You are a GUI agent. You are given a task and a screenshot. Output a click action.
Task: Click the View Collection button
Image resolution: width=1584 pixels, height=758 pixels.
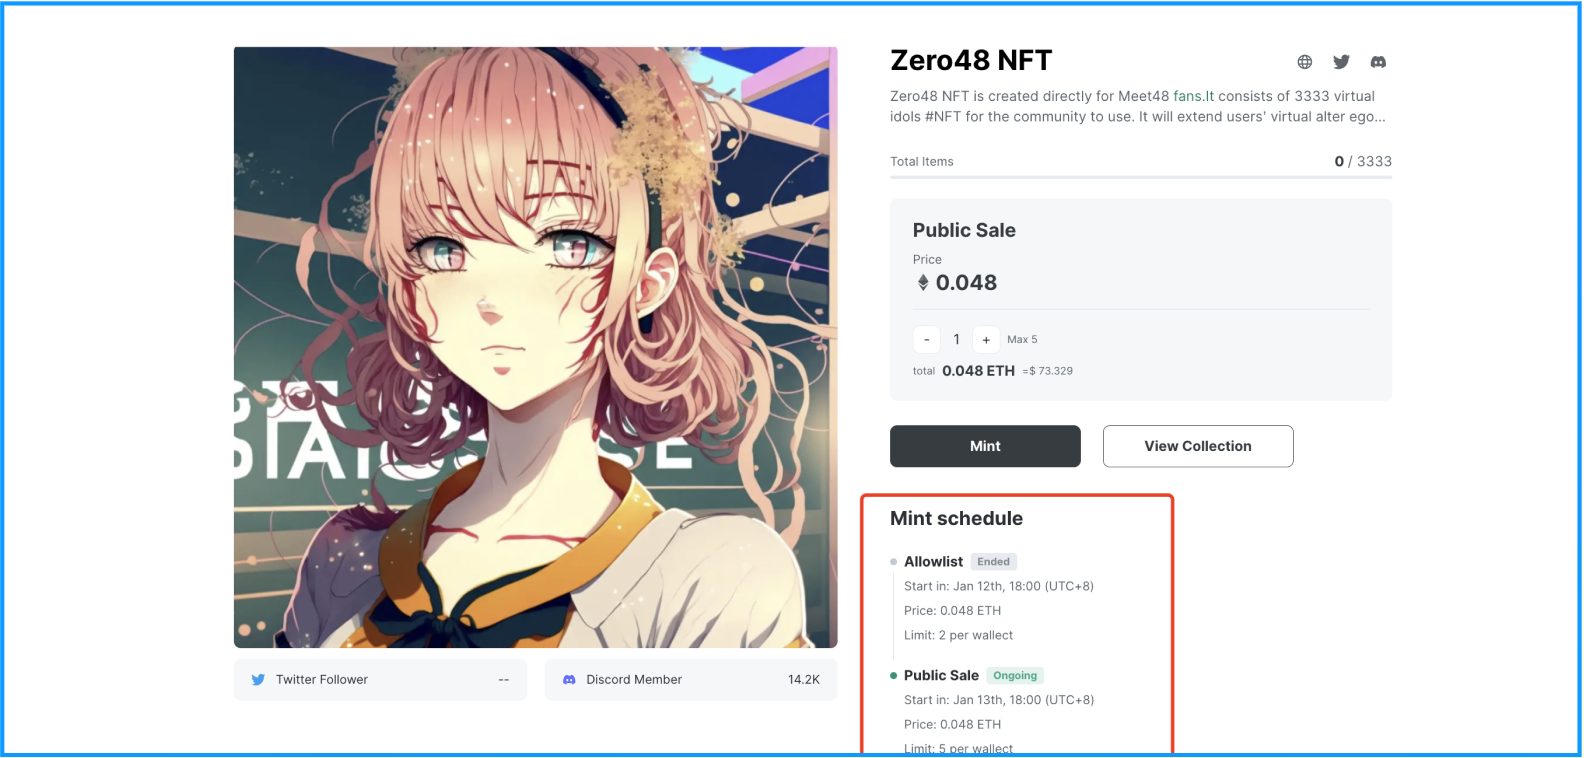(x=1198, y=446)
